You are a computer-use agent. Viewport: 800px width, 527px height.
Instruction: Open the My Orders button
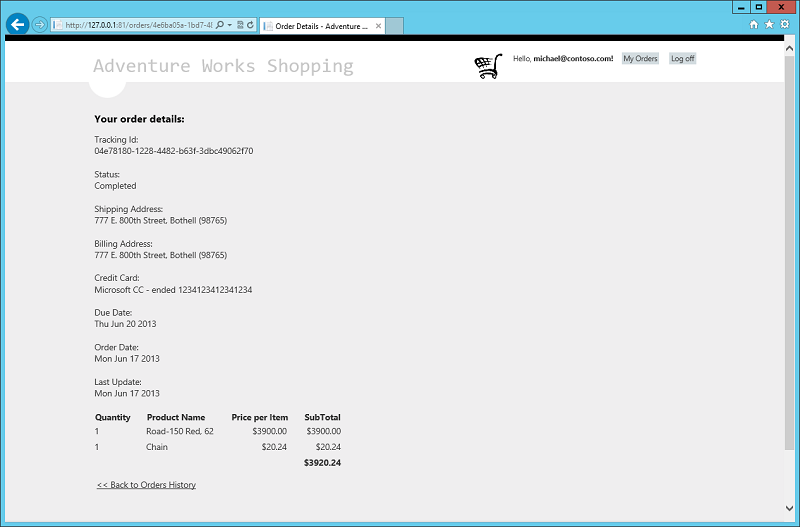[640, 59]
